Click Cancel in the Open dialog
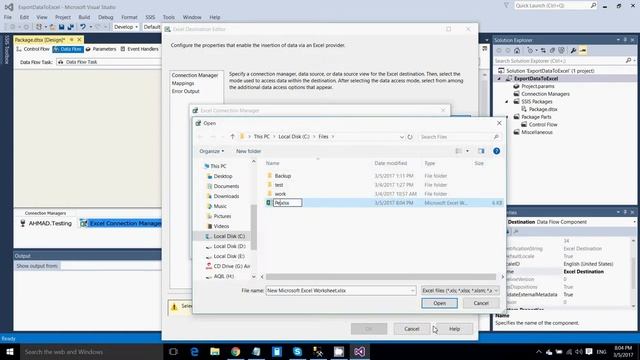Viewport: 640px width, 360px height. (481, 303)
